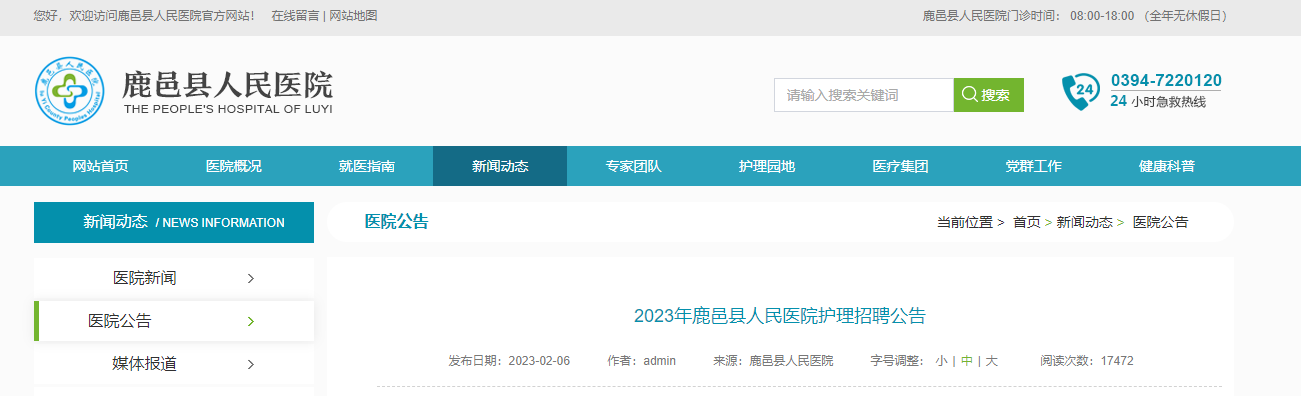Click clinic hours text 08:00-18:00

(x=1102, y=16)
